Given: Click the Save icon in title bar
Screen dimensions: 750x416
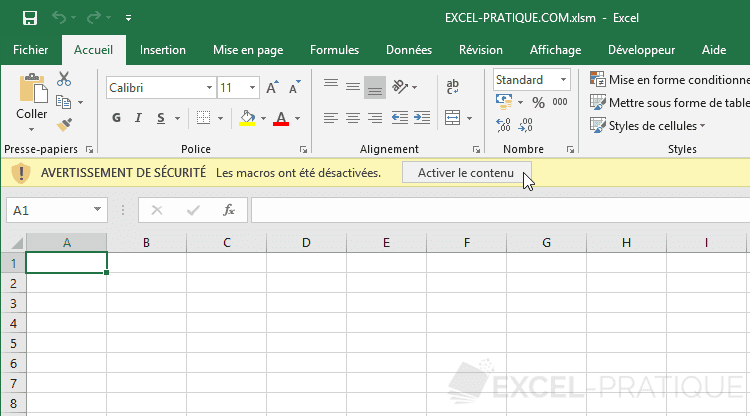Looking at the screenshot, I should coord(29,19).
